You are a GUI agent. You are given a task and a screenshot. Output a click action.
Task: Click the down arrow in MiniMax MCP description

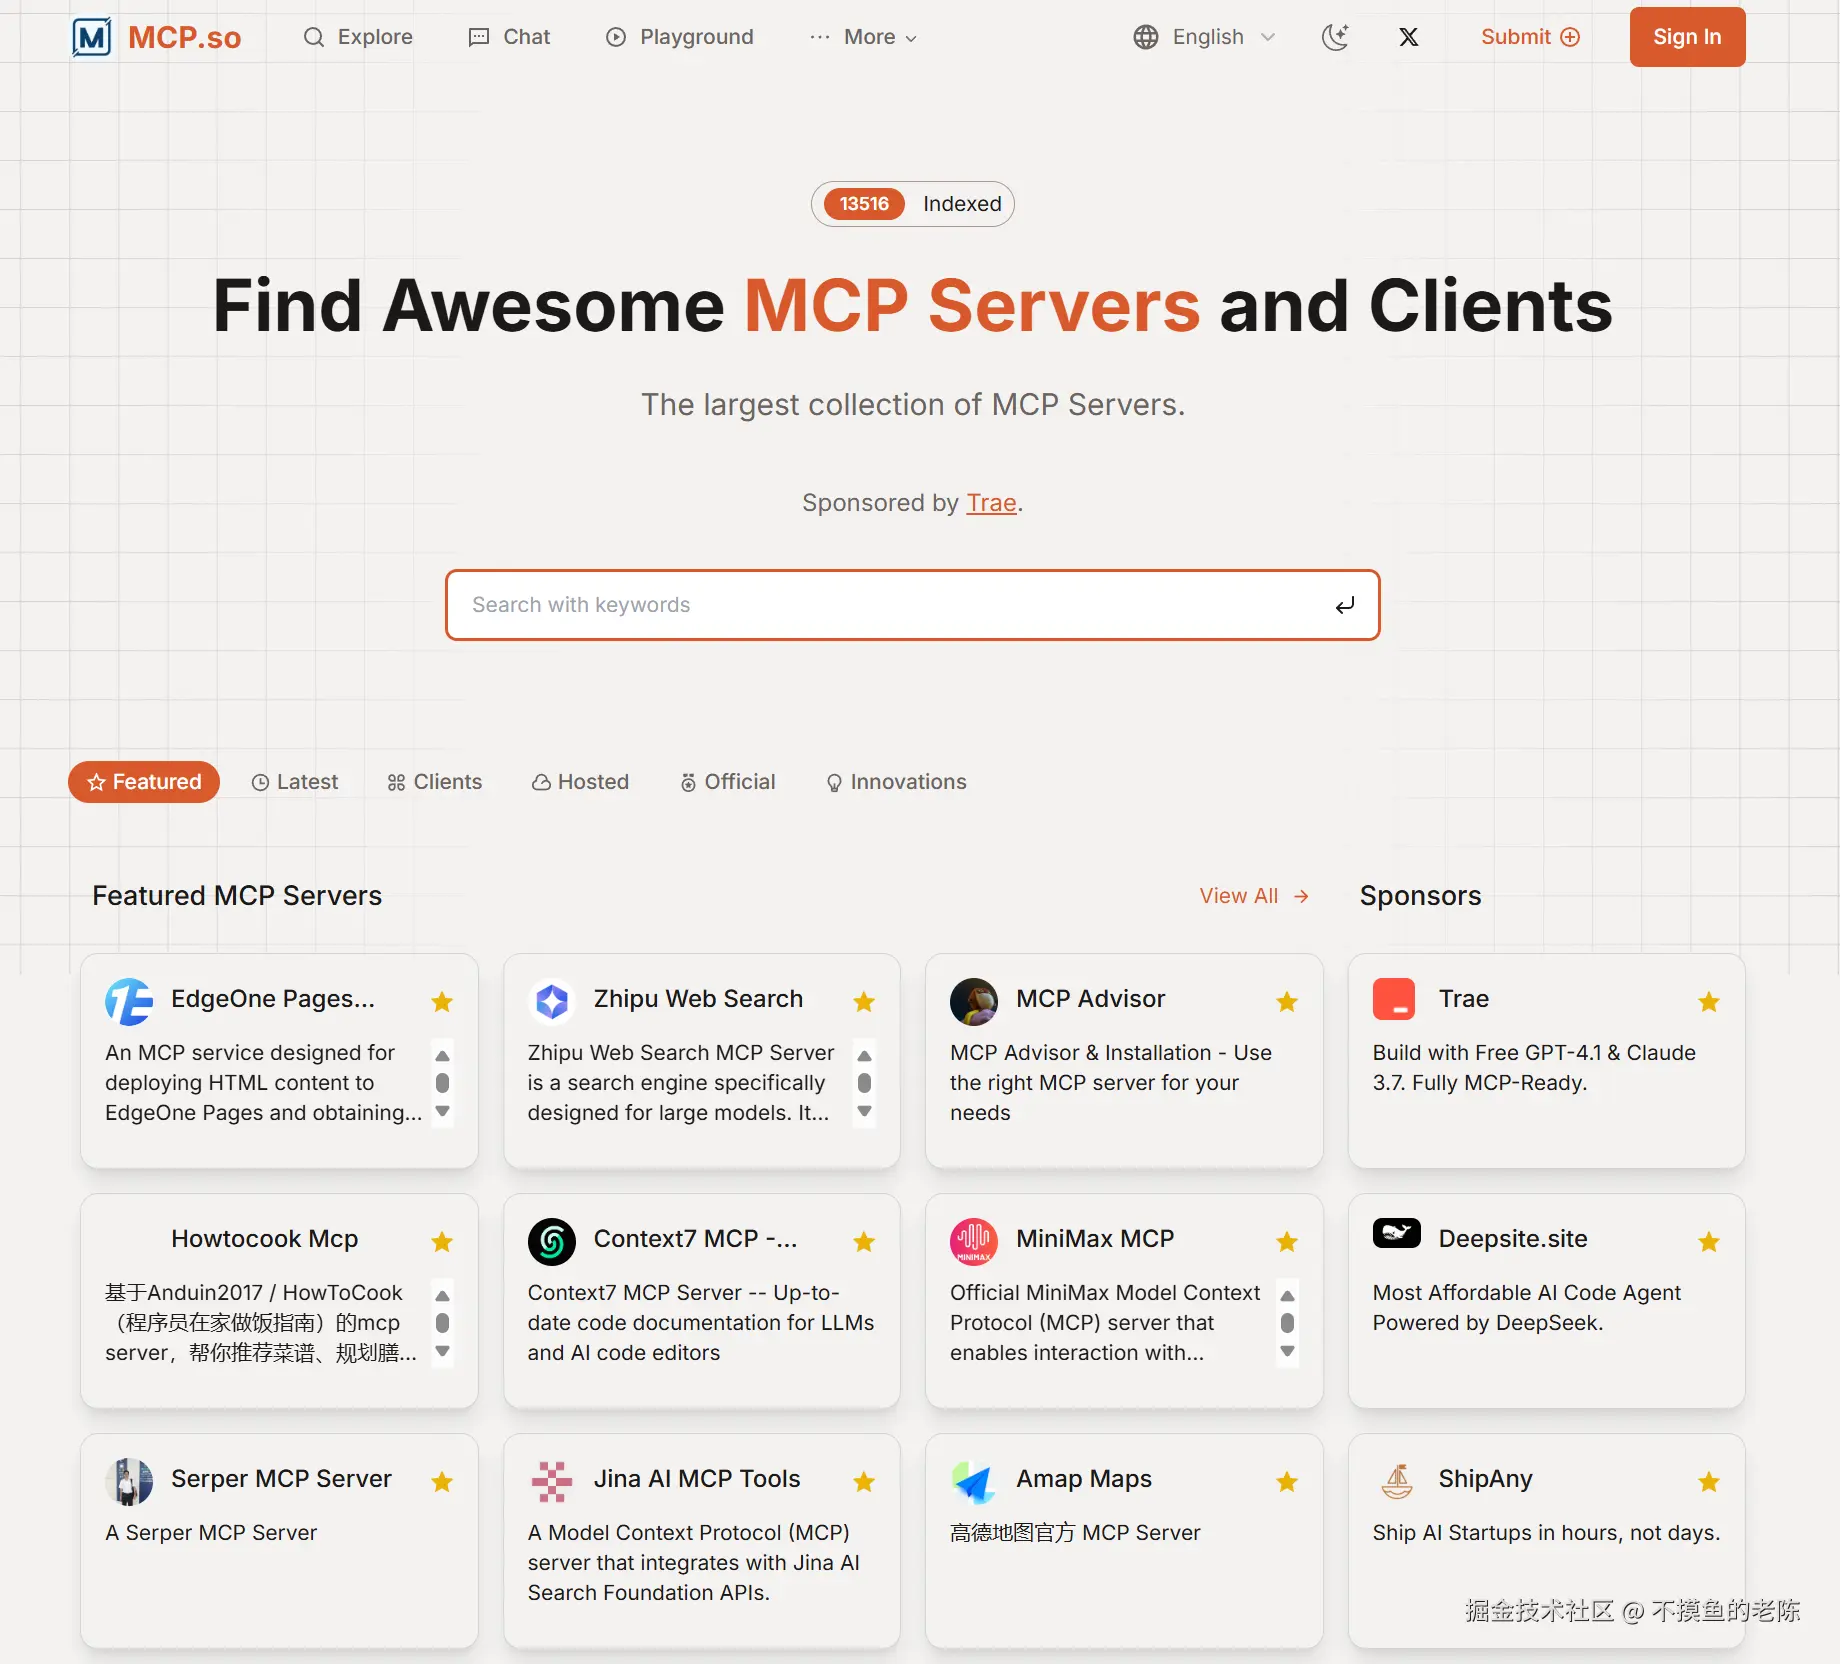tap(1288, 1351)
